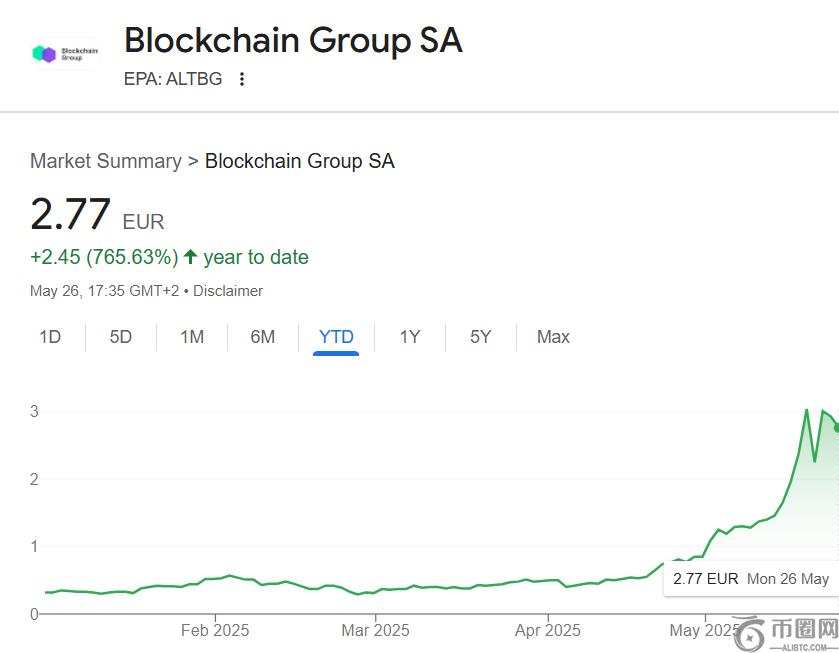Open the three-dot menu beside EPA: ALTBG
839x653 pixels.
(242, 79)
